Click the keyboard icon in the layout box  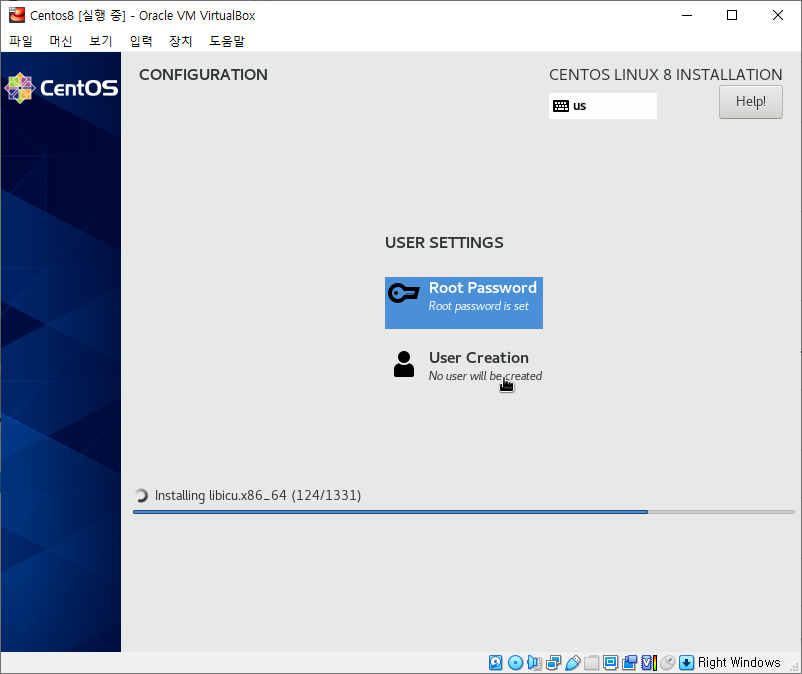coord(561,106)
